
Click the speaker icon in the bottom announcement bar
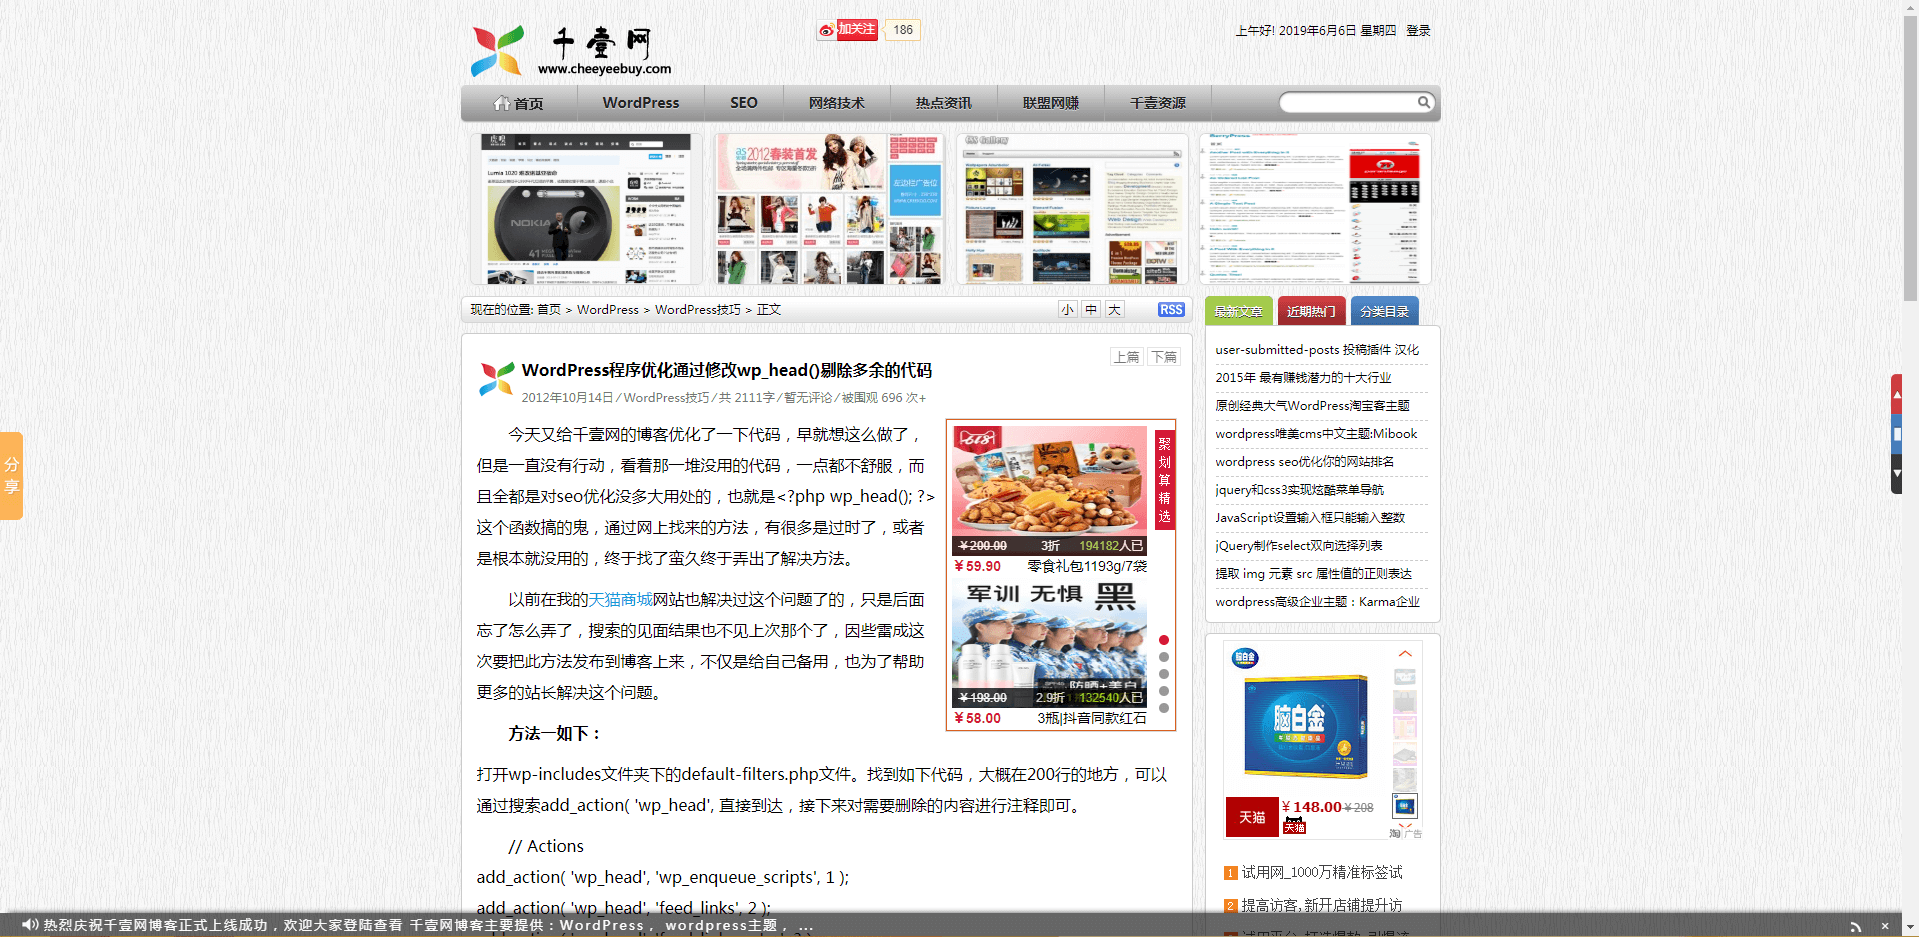click(x=29, y=925)
